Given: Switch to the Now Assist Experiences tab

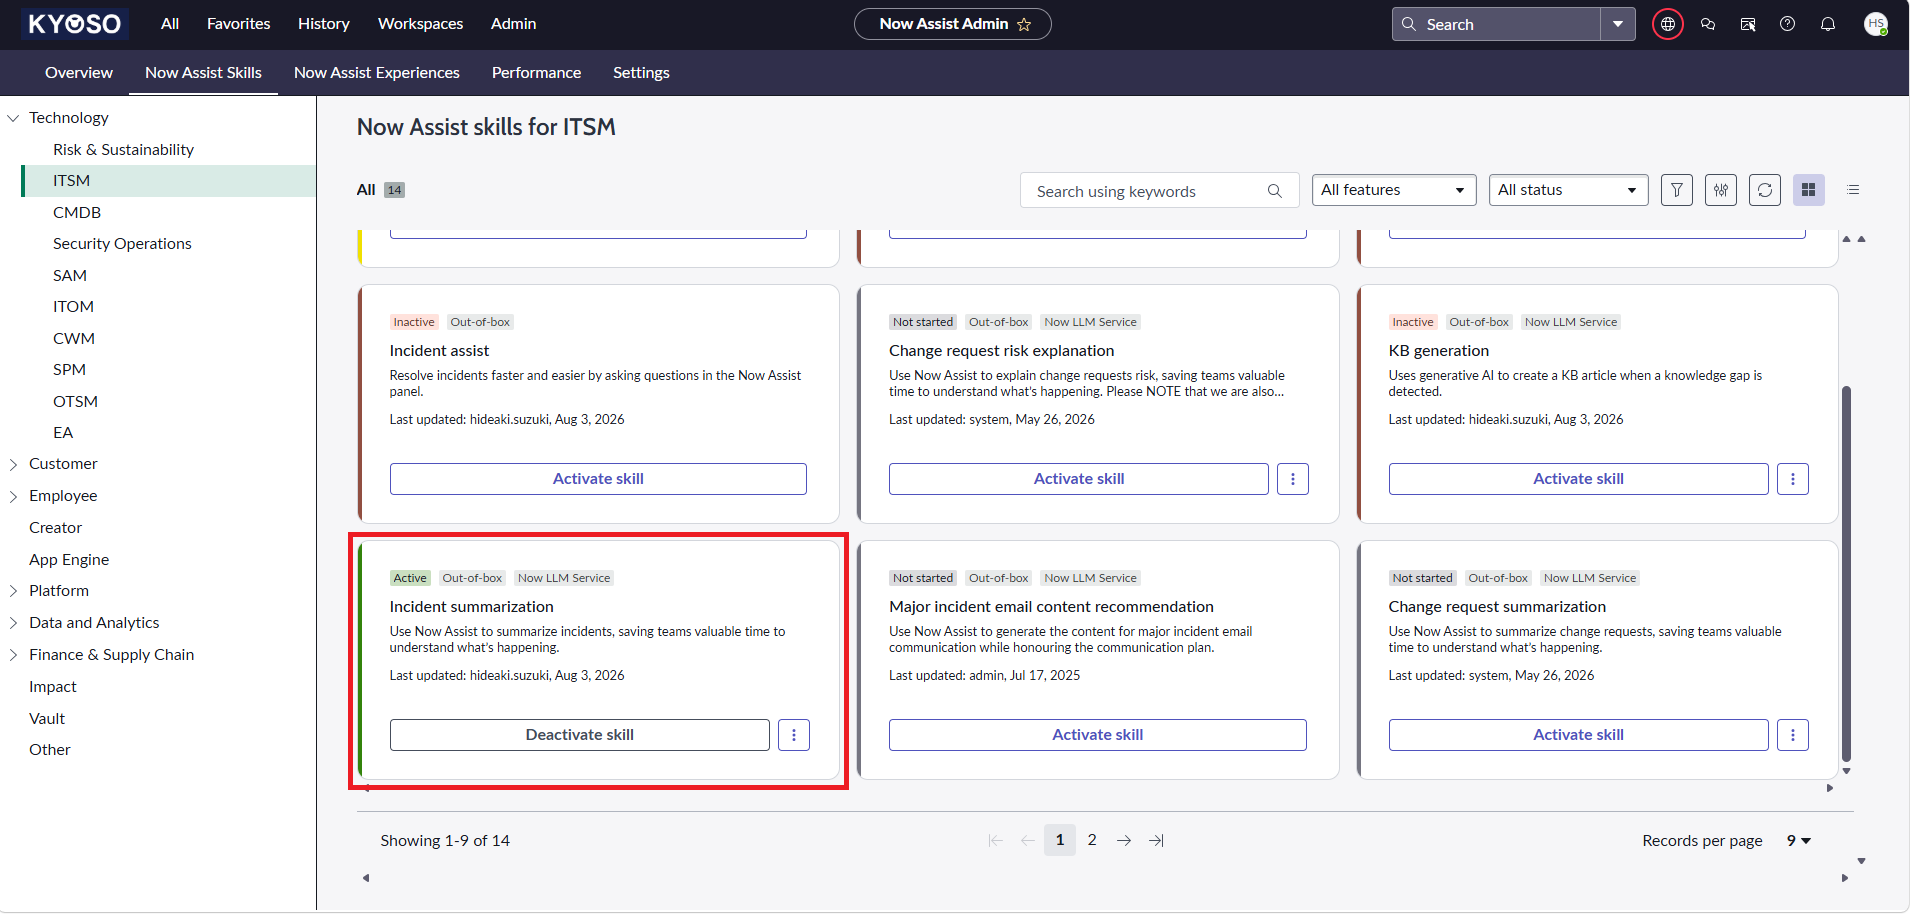Looking at the screenshot, I should coord(377,73).
